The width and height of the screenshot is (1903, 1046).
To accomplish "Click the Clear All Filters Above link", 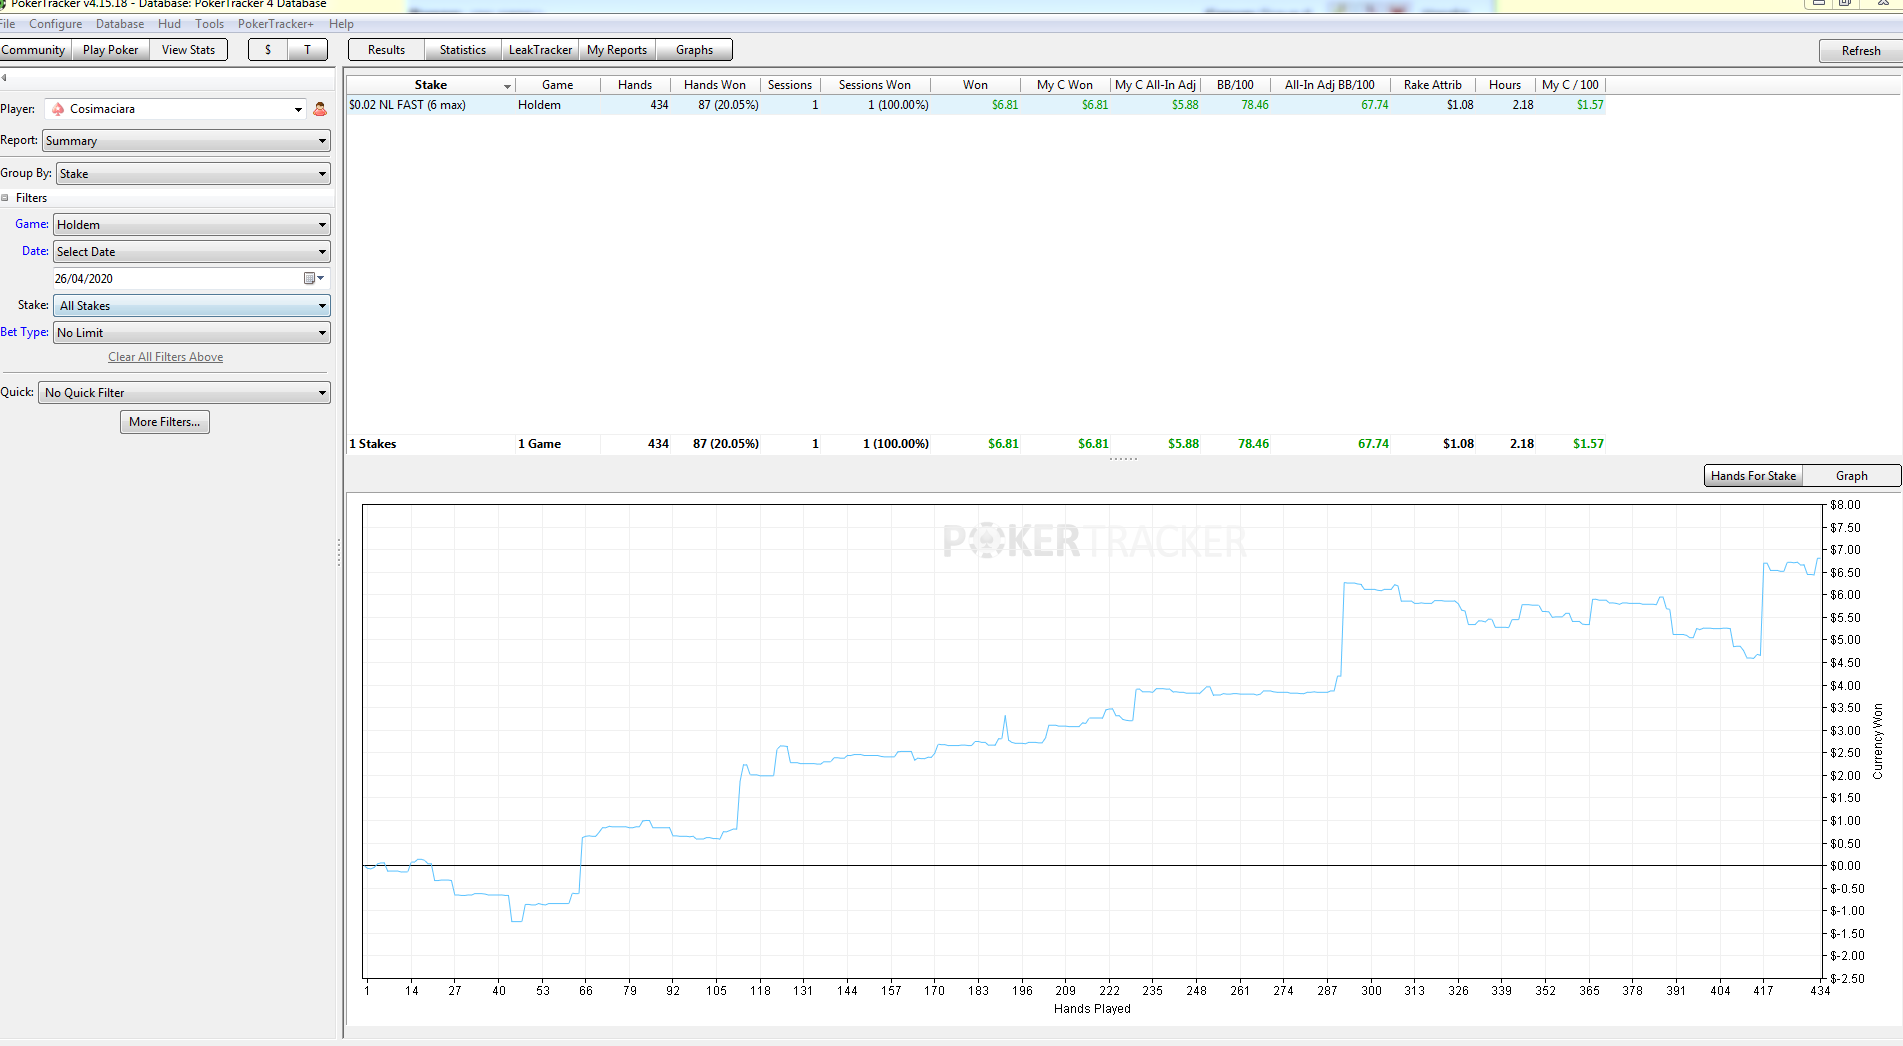I will pyautogui.click(x=165, y=357).
